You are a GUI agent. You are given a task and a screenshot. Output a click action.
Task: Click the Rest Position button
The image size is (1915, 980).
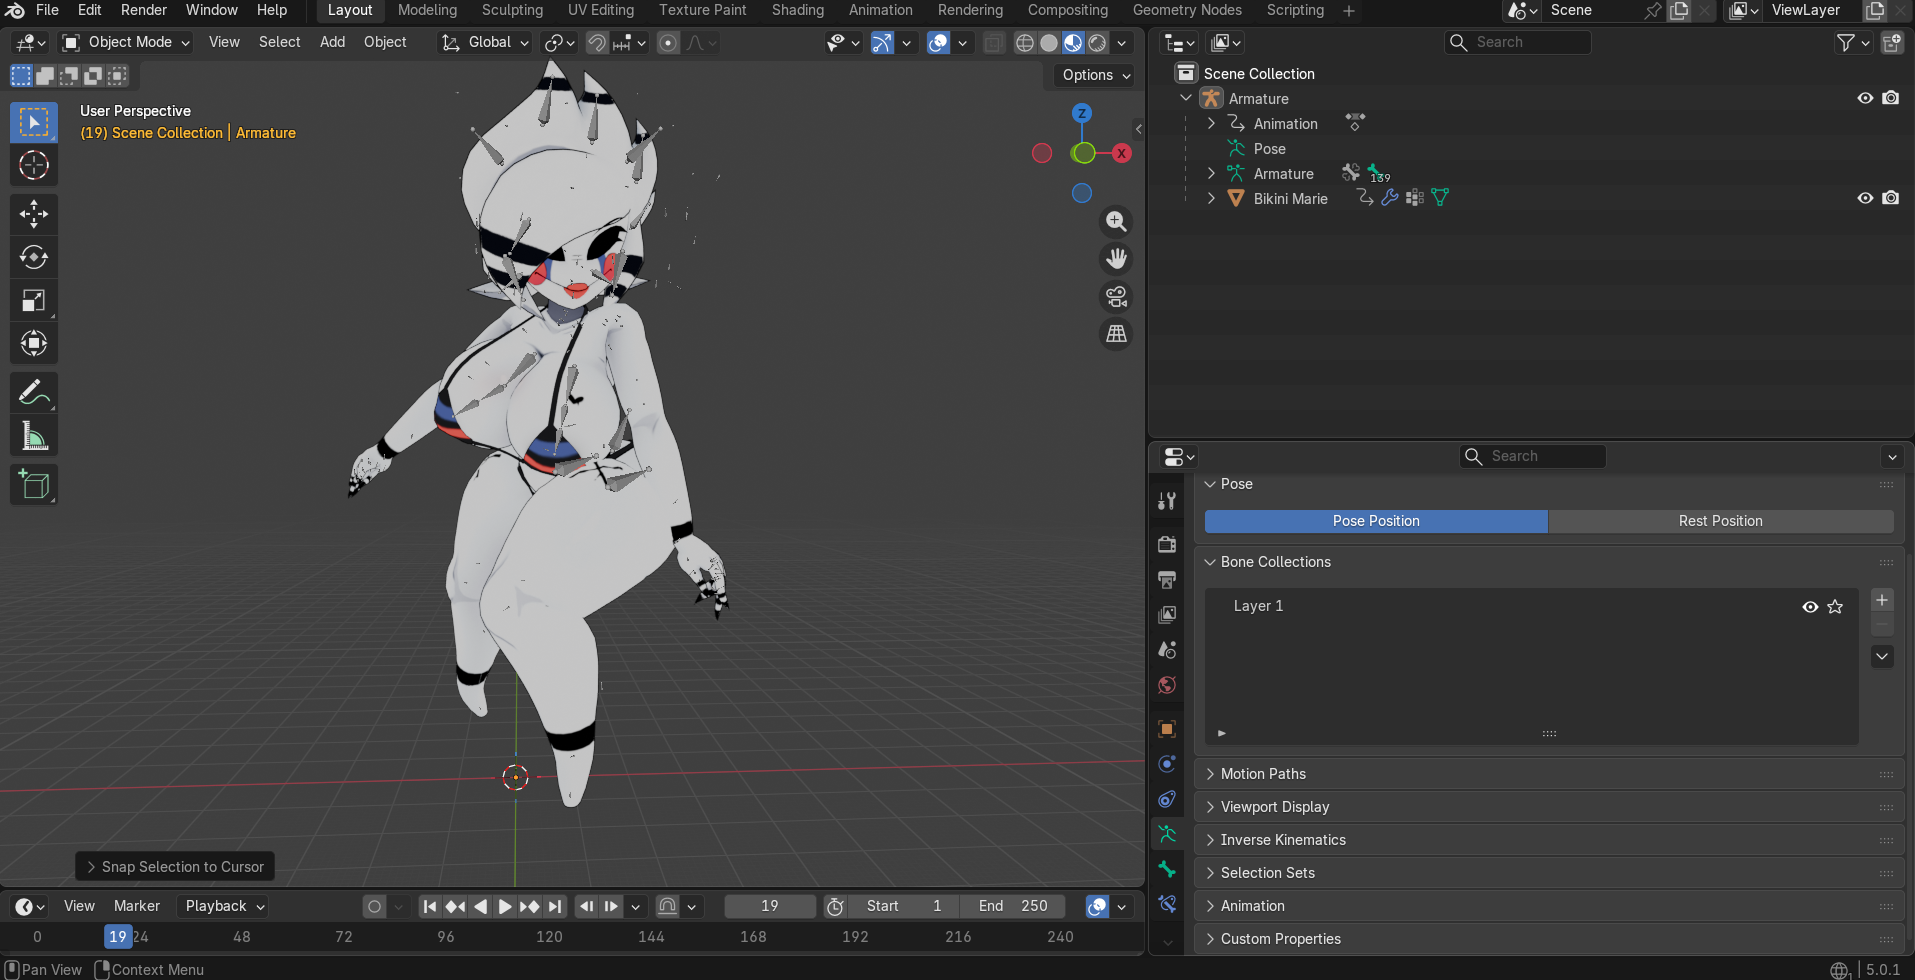pos(1720,521)
